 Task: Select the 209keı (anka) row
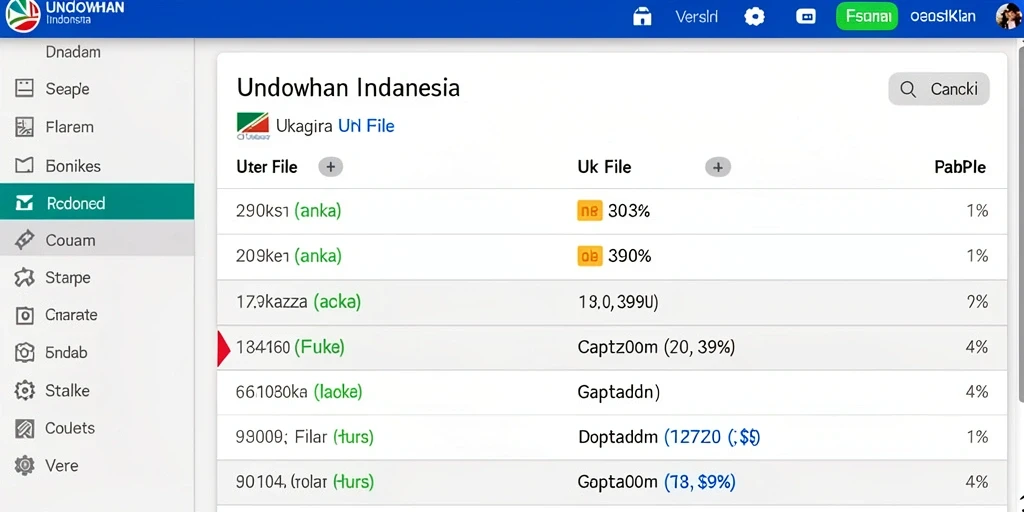point(612,257)
